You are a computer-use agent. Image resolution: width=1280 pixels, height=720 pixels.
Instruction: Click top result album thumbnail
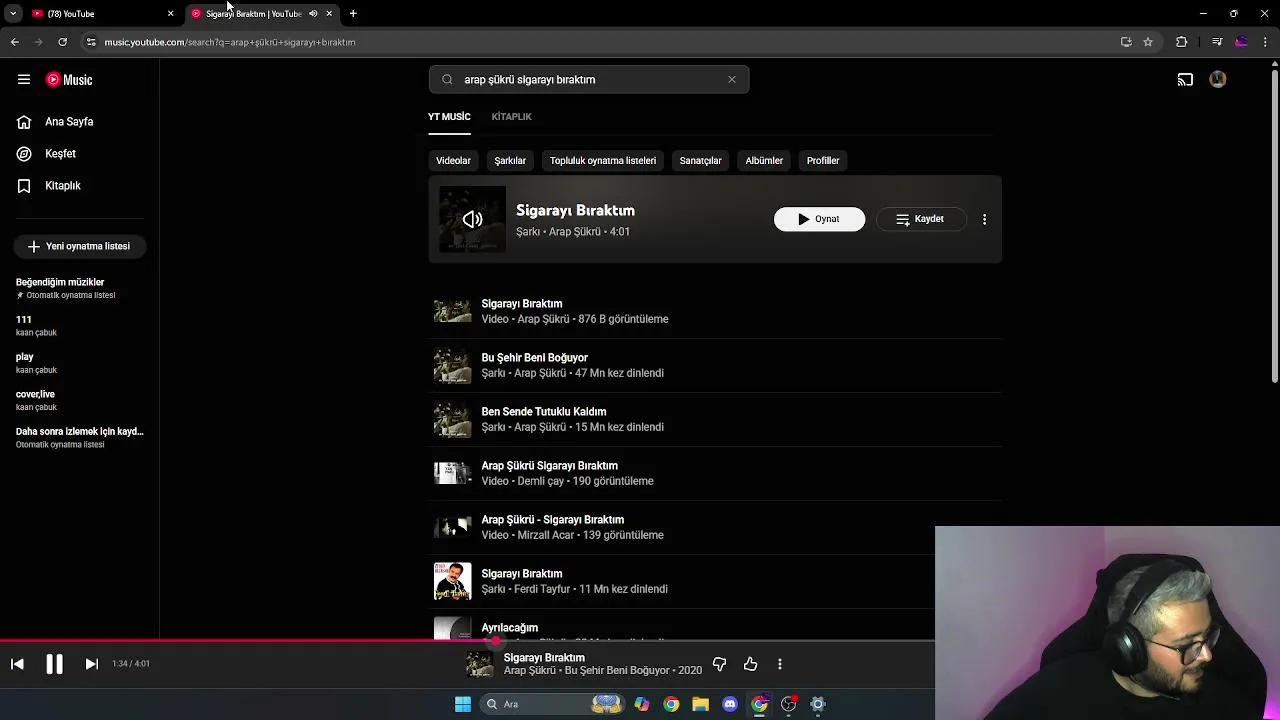coord(472,219)
